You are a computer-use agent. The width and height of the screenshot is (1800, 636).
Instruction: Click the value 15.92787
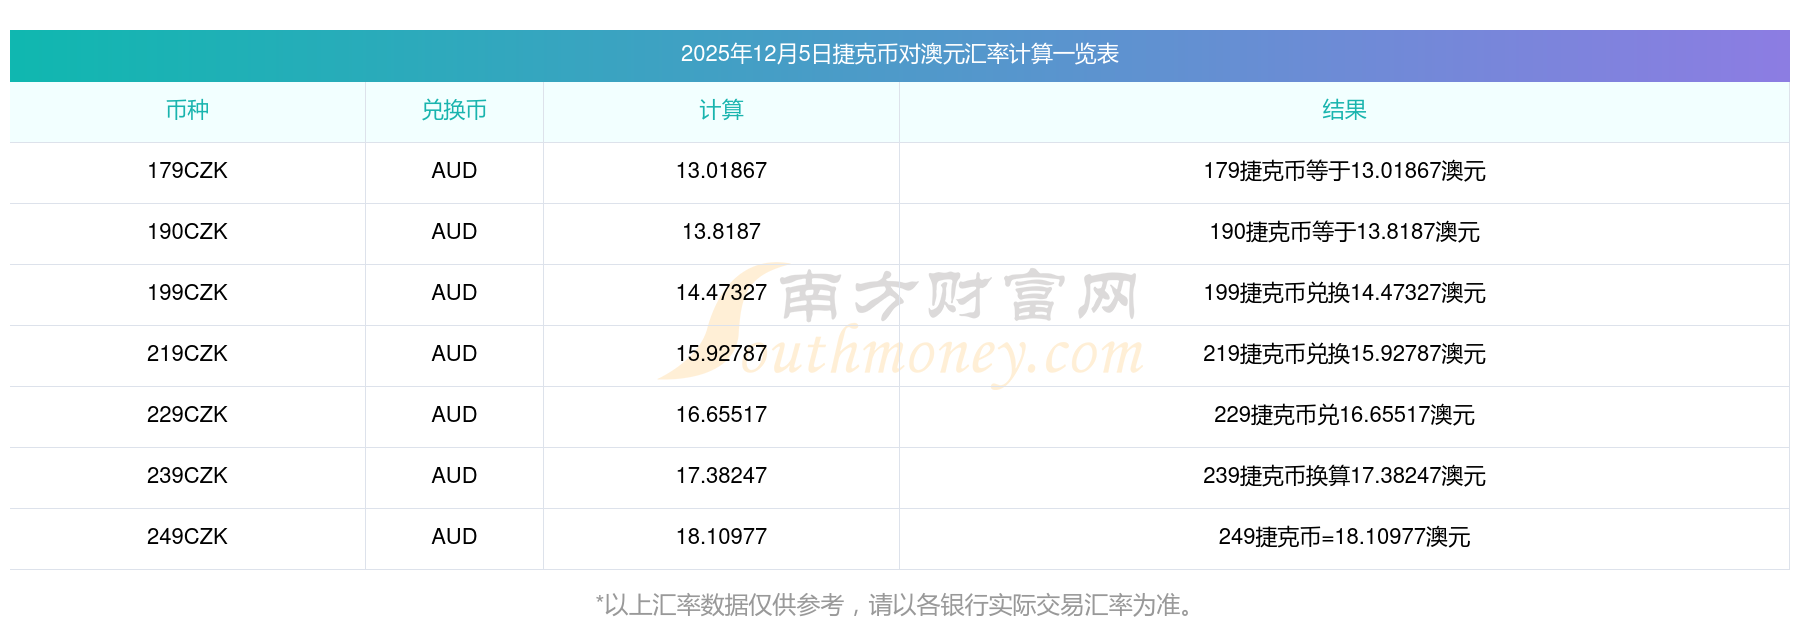click(721, 354)
